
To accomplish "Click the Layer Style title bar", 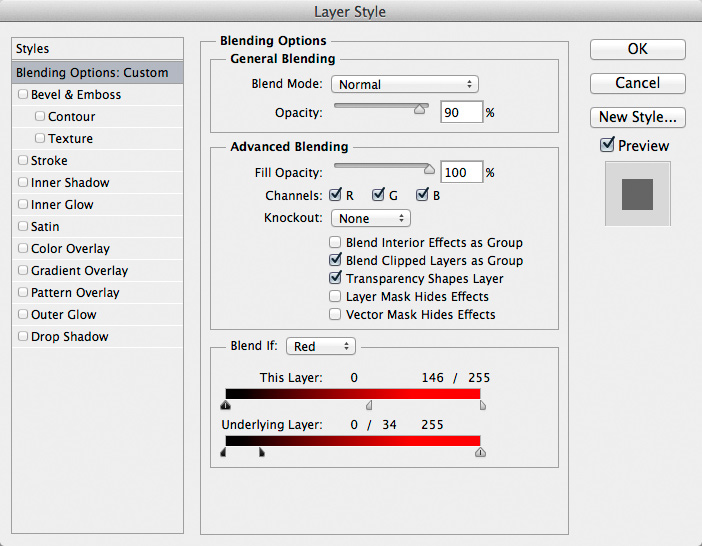I will (x=351, y=11).
